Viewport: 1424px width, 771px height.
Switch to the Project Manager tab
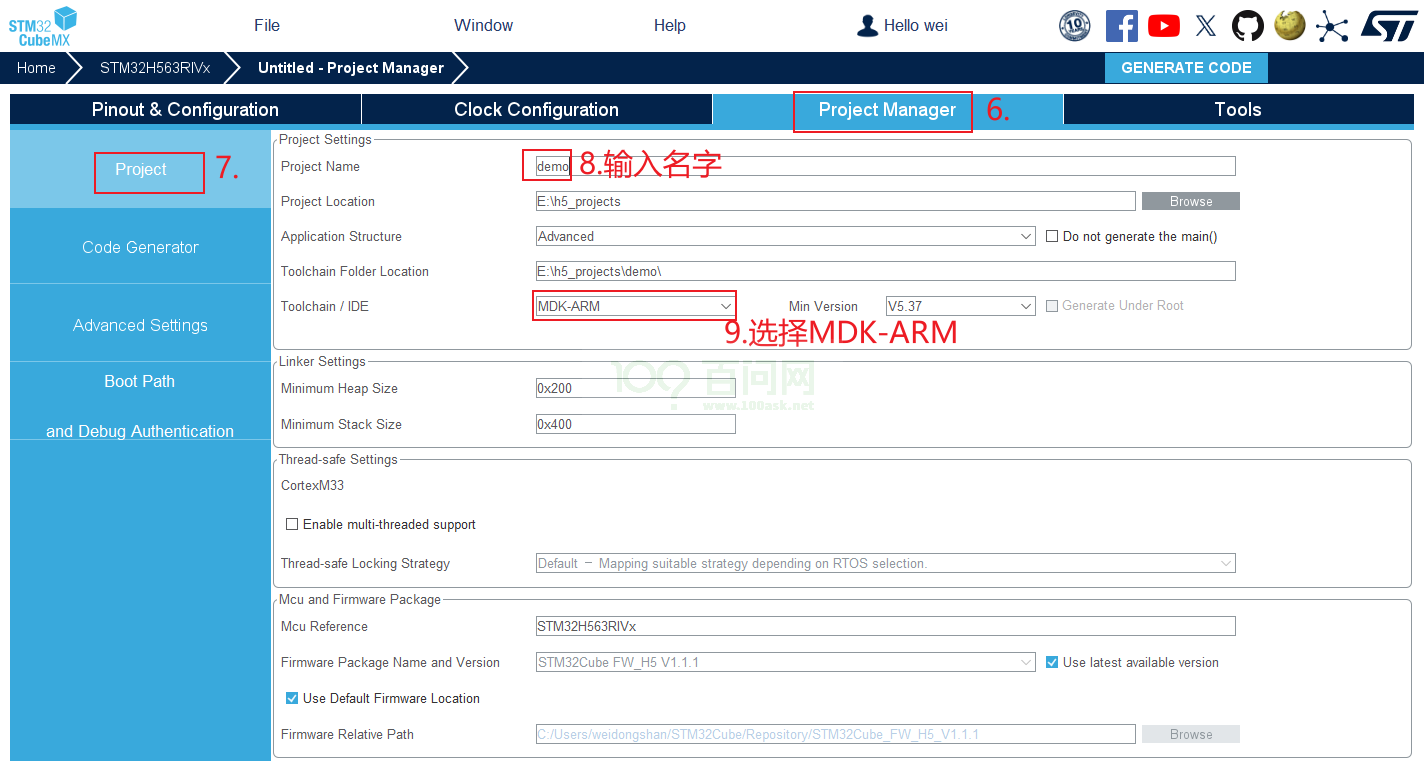[887, 110]
